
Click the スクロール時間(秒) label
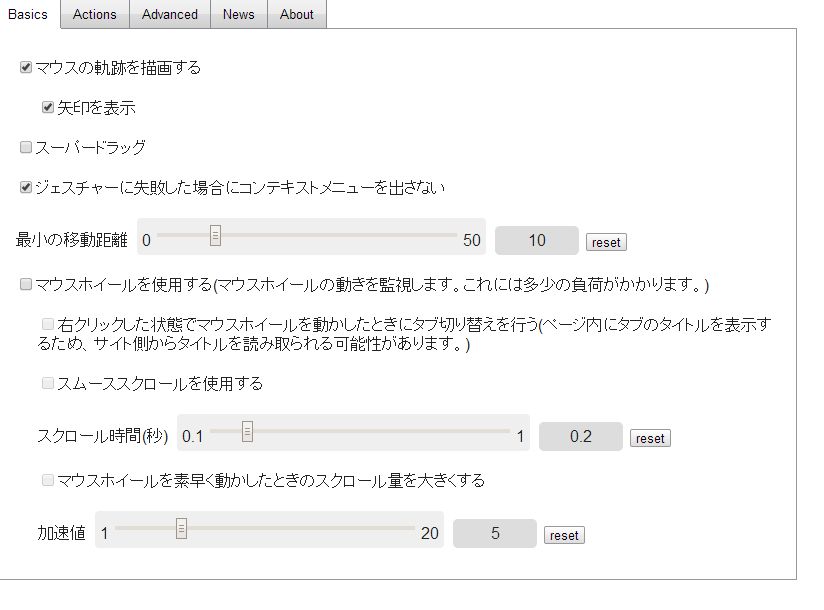point(102,436)
